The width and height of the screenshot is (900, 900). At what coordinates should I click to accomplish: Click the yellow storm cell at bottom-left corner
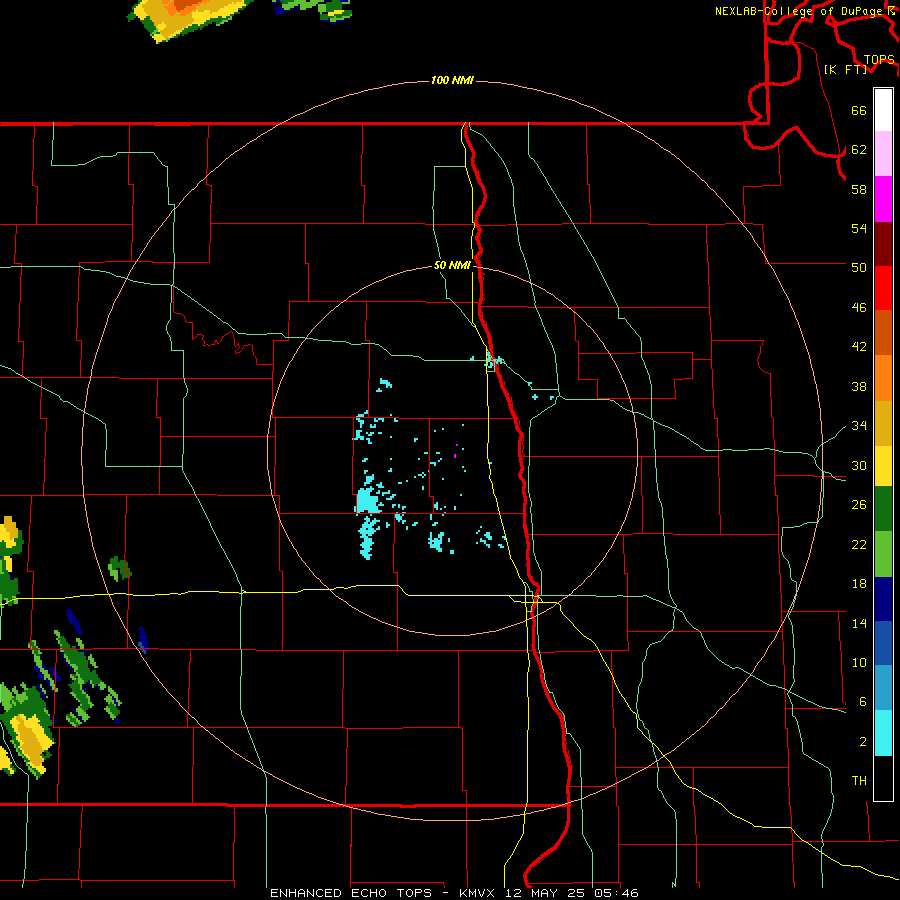(x=29, y=743)
